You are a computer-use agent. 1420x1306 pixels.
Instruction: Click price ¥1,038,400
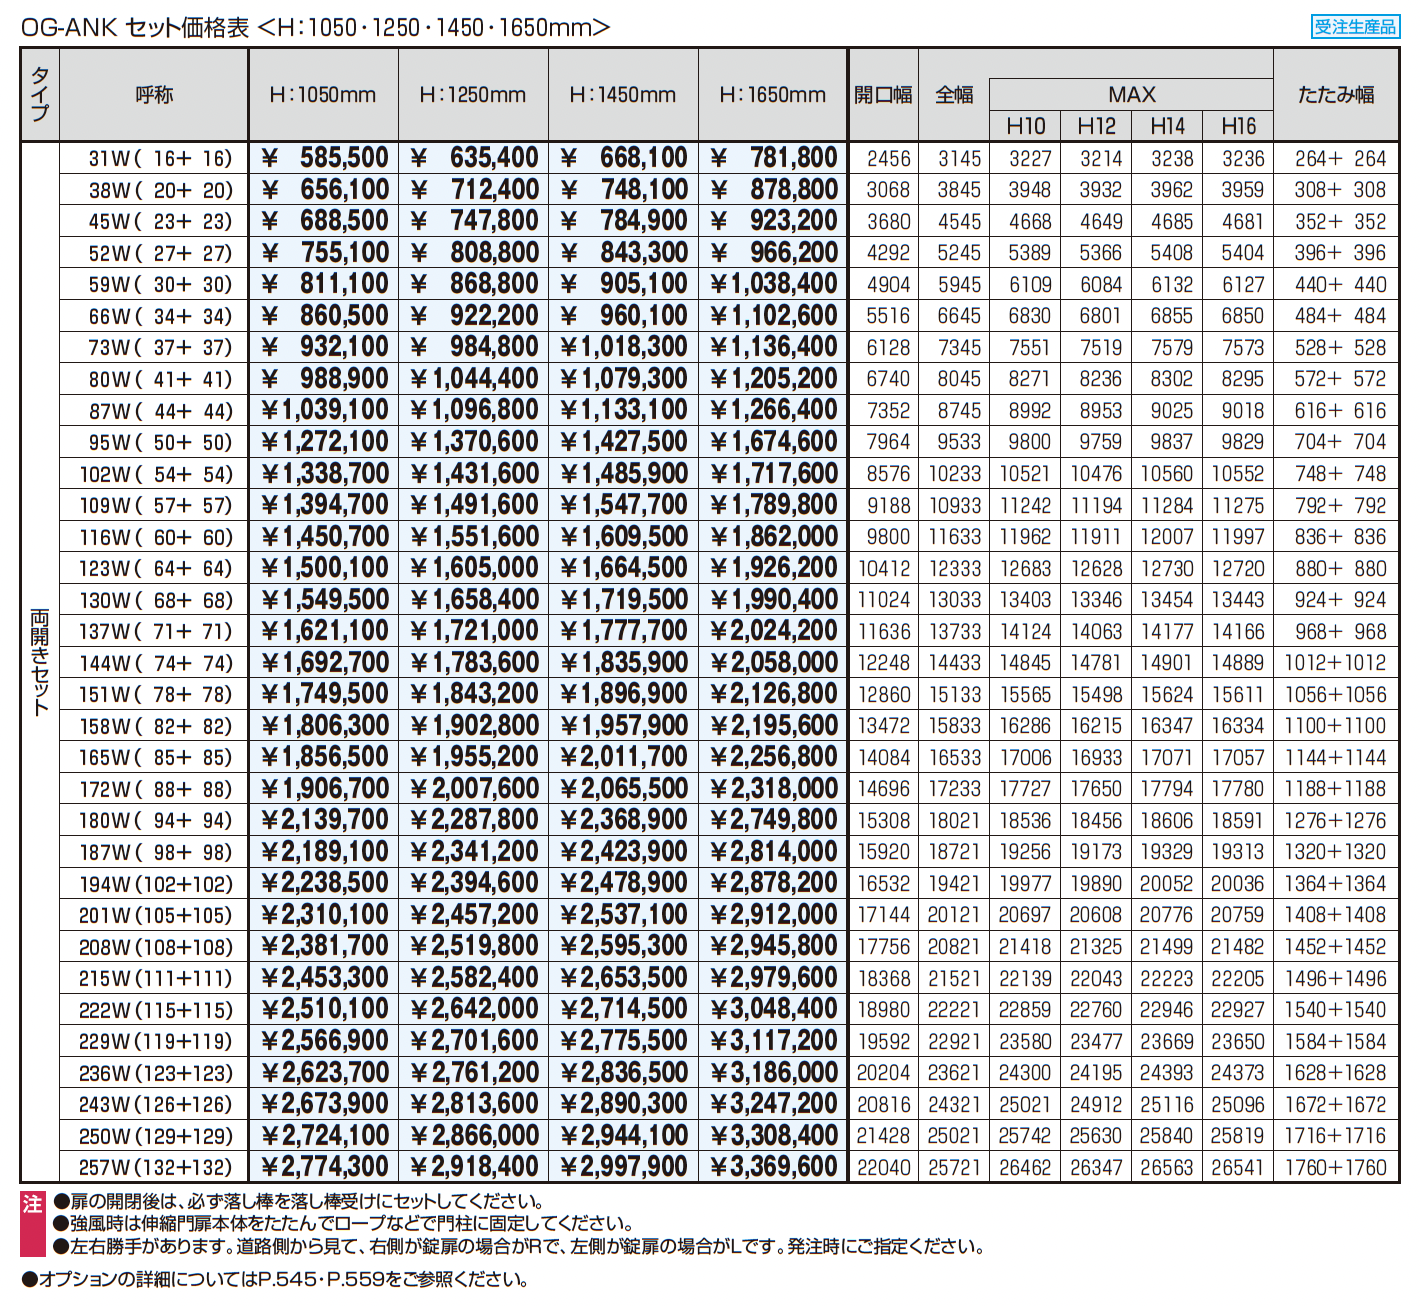(774, 284)
